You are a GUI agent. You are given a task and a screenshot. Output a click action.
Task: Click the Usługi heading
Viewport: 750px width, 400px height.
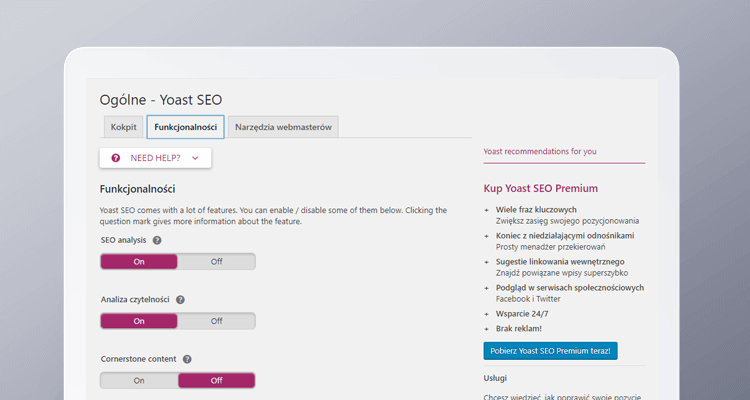495,378
